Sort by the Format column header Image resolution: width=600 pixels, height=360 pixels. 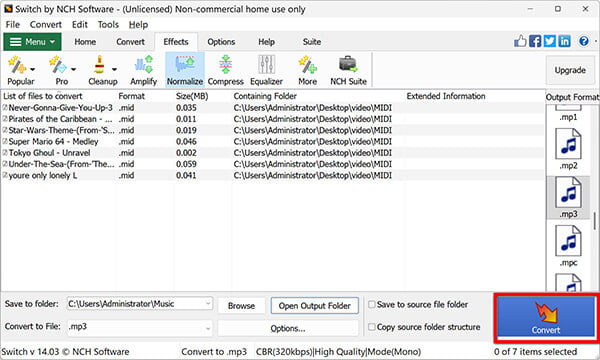click(x=132, y=96)
